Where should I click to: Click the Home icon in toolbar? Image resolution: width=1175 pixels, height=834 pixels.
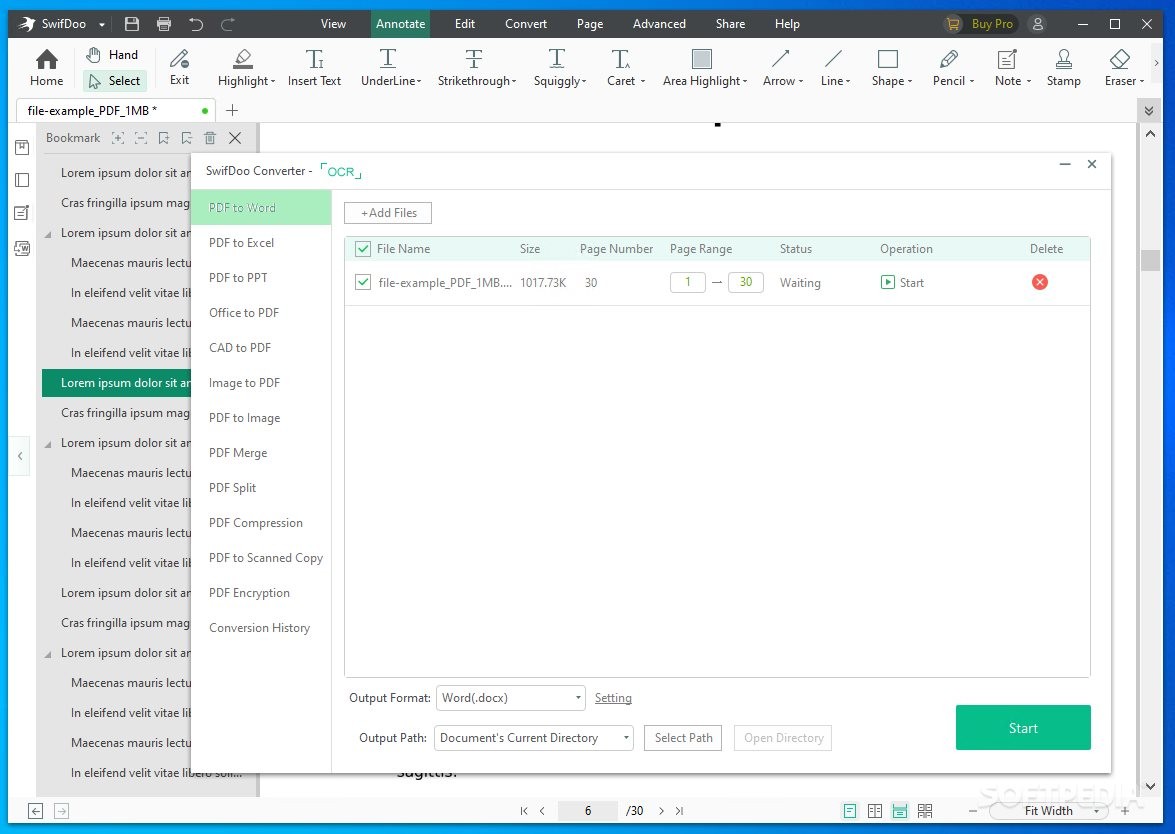[46, 67]
